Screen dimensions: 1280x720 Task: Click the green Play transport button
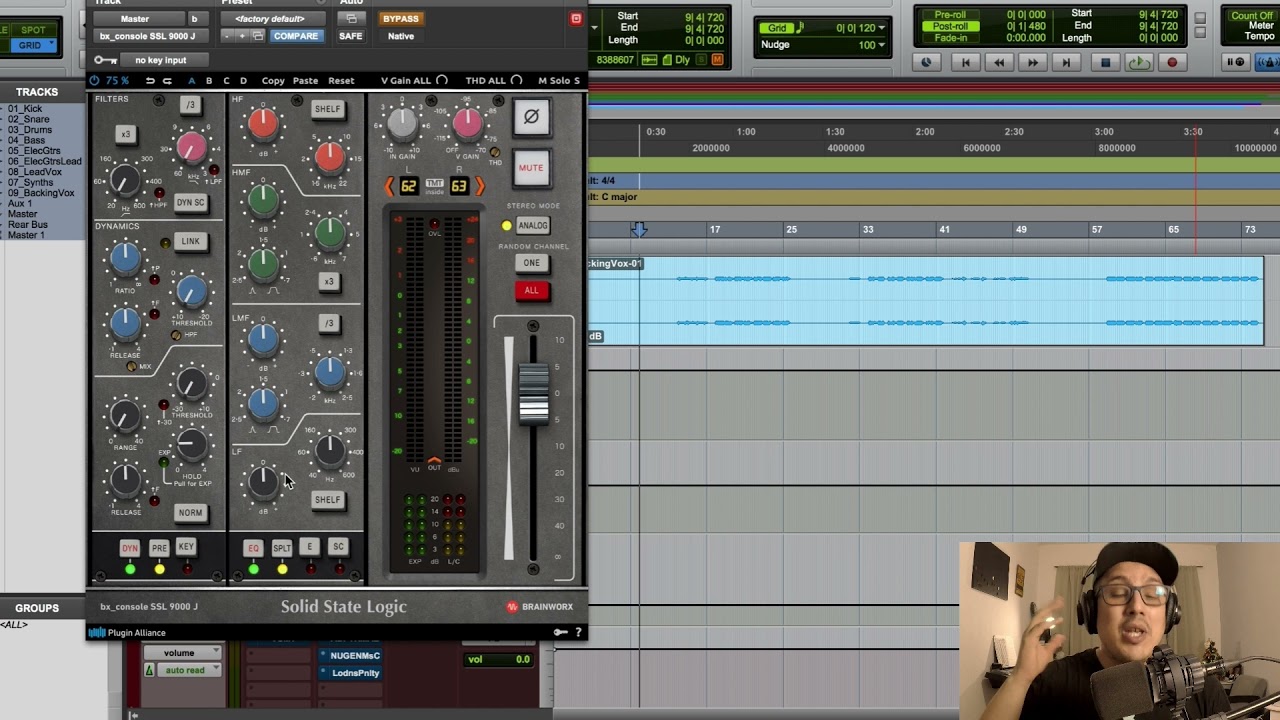pyautogui.click(x=1139, y=62)
